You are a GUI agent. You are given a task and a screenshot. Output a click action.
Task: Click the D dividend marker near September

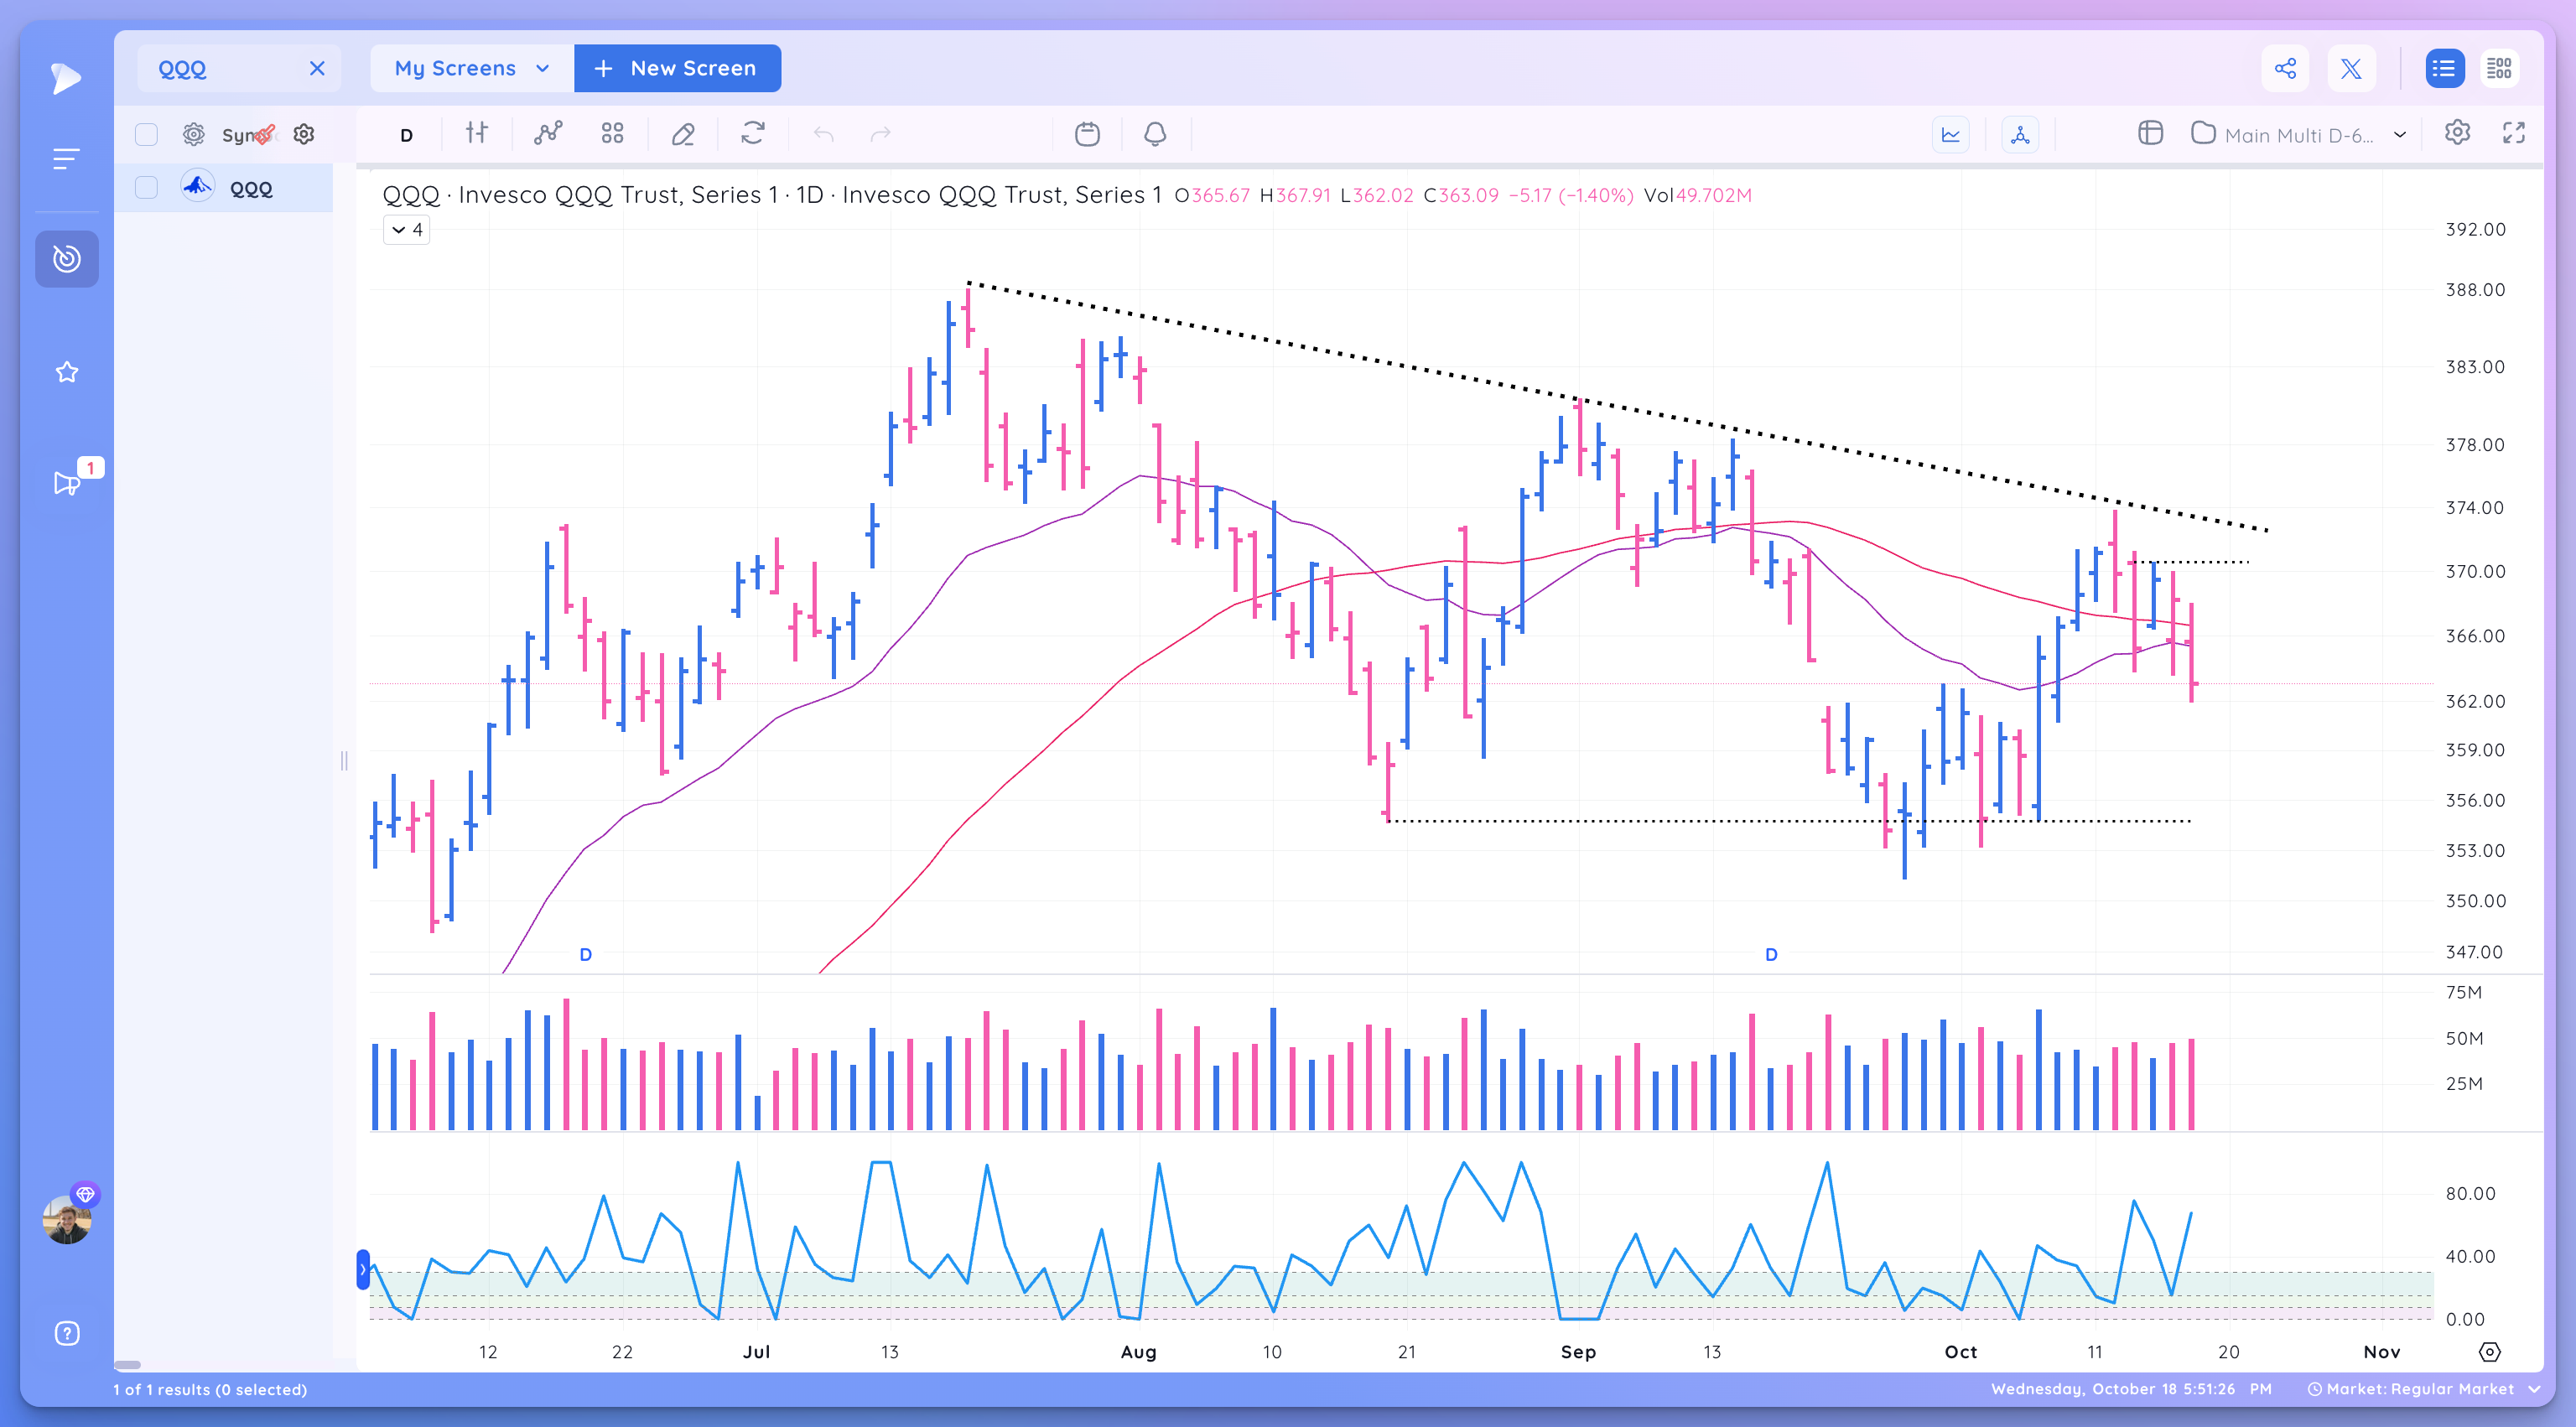point(1771,954)
